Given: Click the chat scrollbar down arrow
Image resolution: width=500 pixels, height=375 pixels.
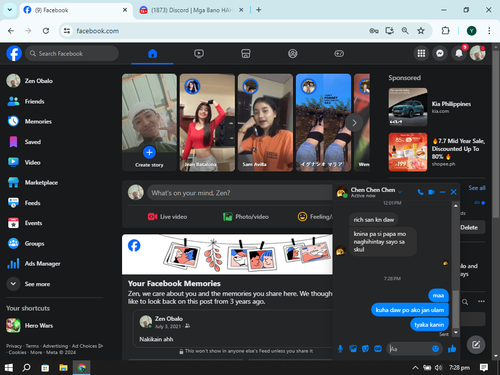Looking at the screenshot, I should coord(456,332).
